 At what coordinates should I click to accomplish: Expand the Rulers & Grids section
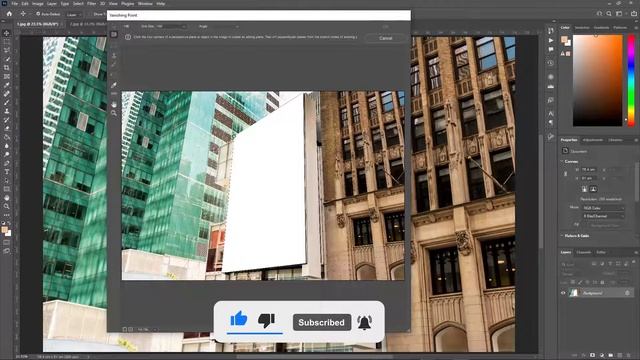tap(562, 236)
